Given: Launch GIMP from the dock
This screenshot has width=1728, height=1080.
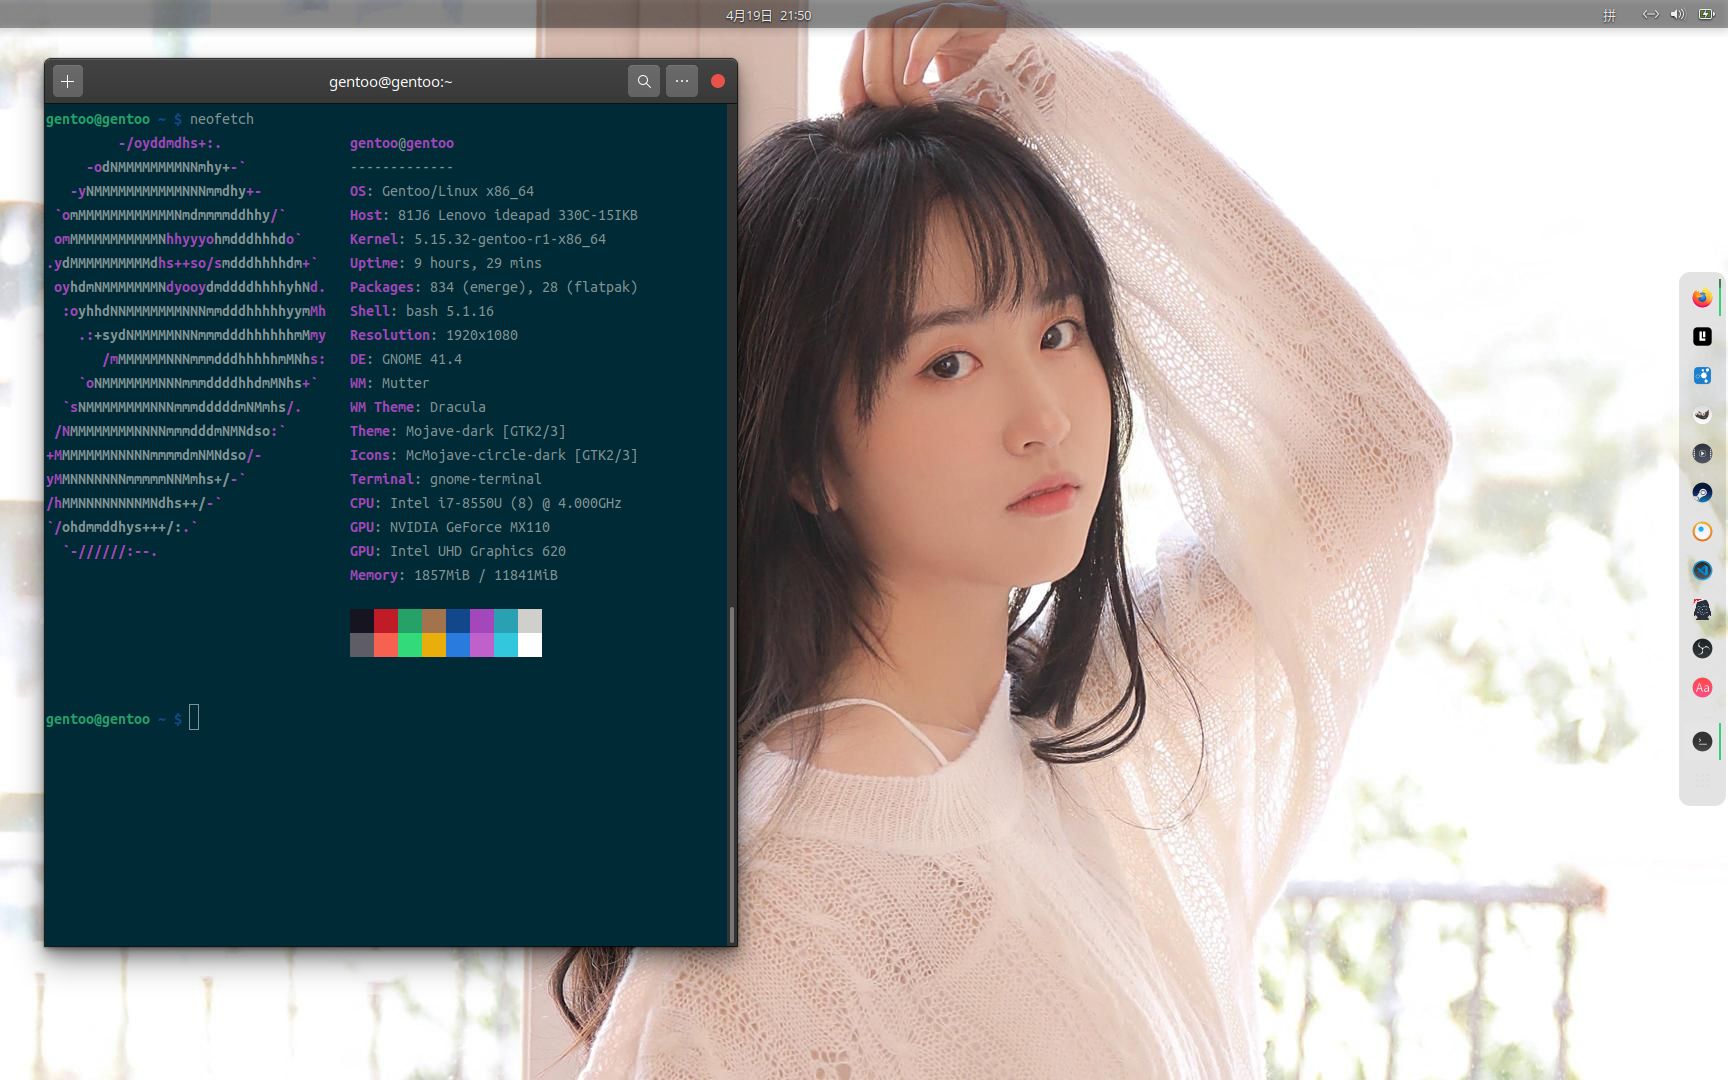Looking at the screenshot, I should [x=1702, y=415].
